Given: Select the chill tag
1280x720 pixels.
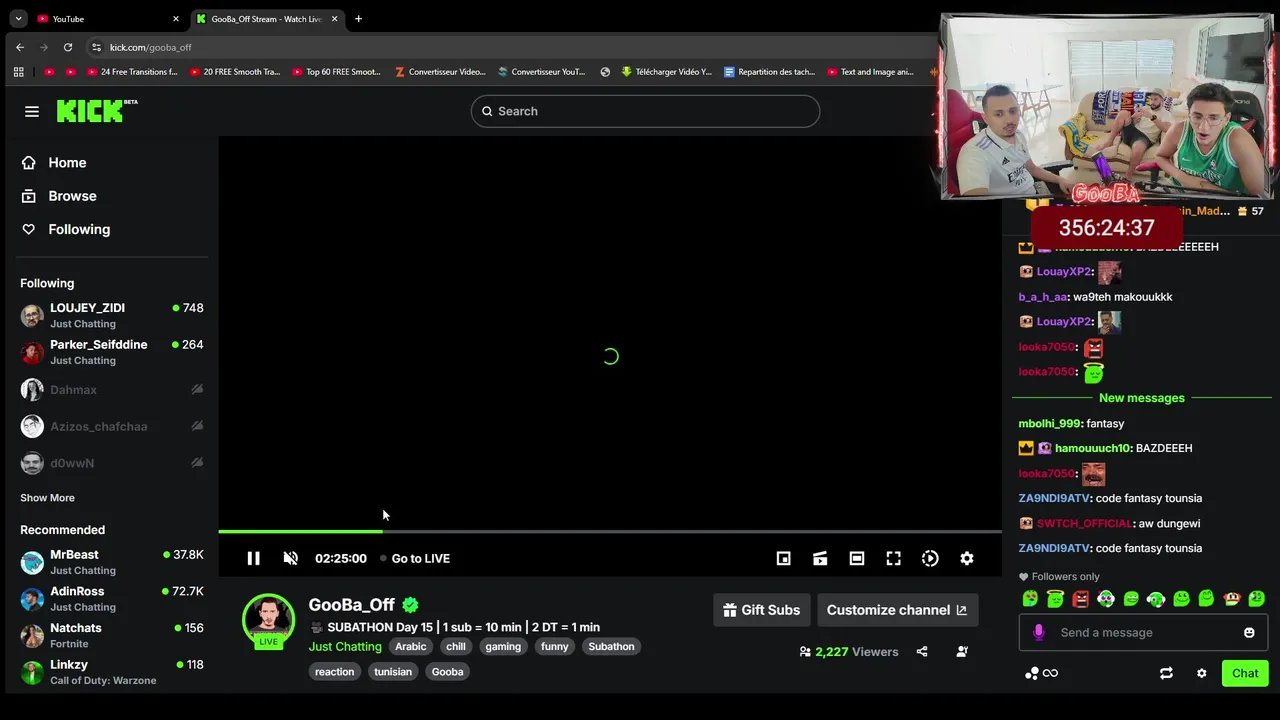Looking at the screenshot, I should tap(456, 646).
